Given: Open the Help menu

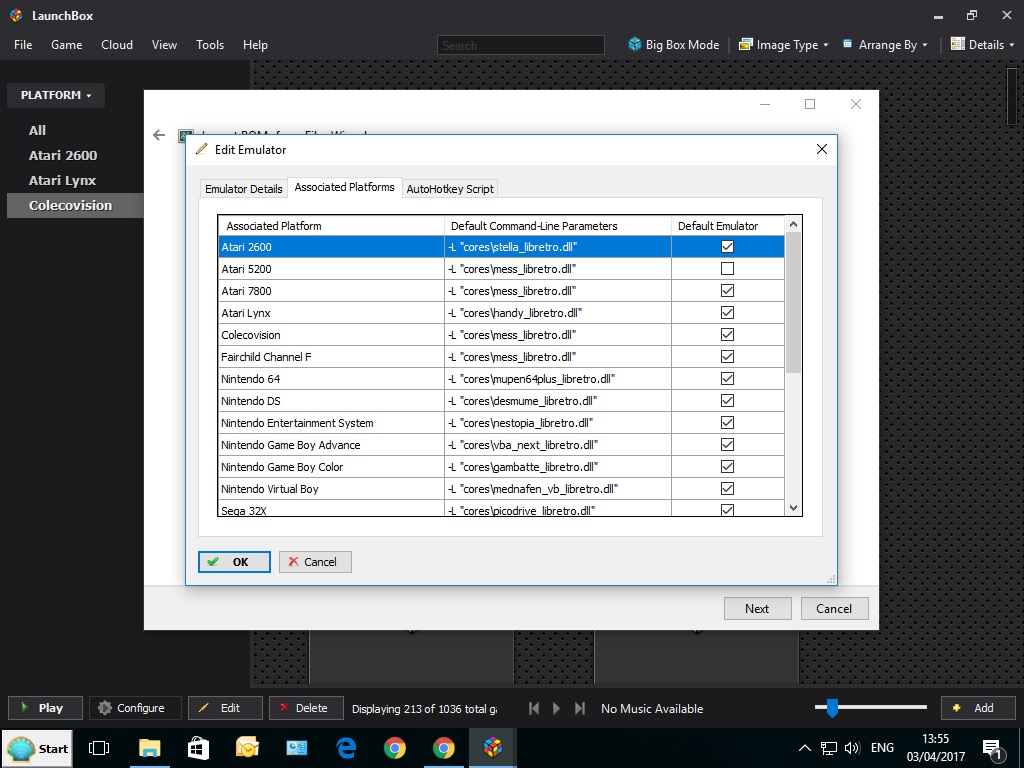Looking at the screenshot, I should pyautogui.click(x=255, y=44).
